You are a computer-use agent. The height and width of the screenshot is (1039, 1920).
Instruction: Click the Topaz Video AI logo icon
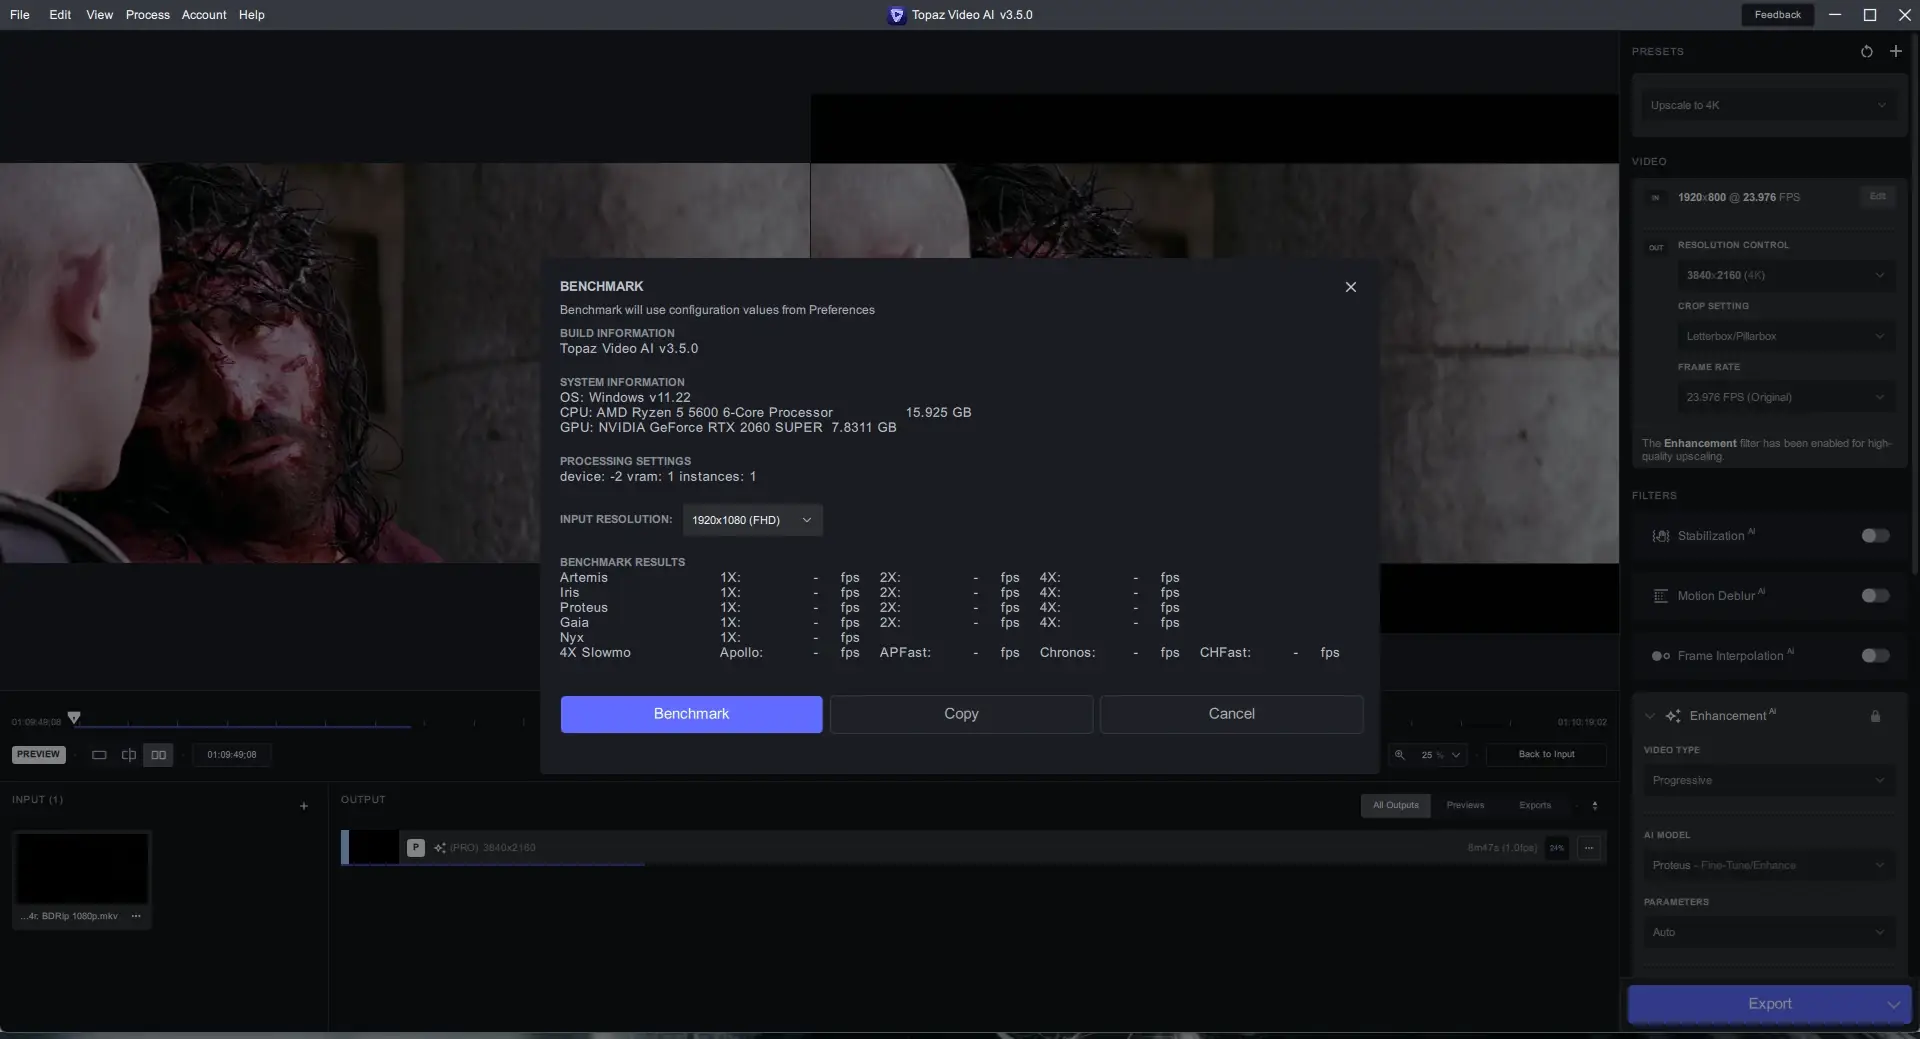pyautogui.click(x=896, y=15)
